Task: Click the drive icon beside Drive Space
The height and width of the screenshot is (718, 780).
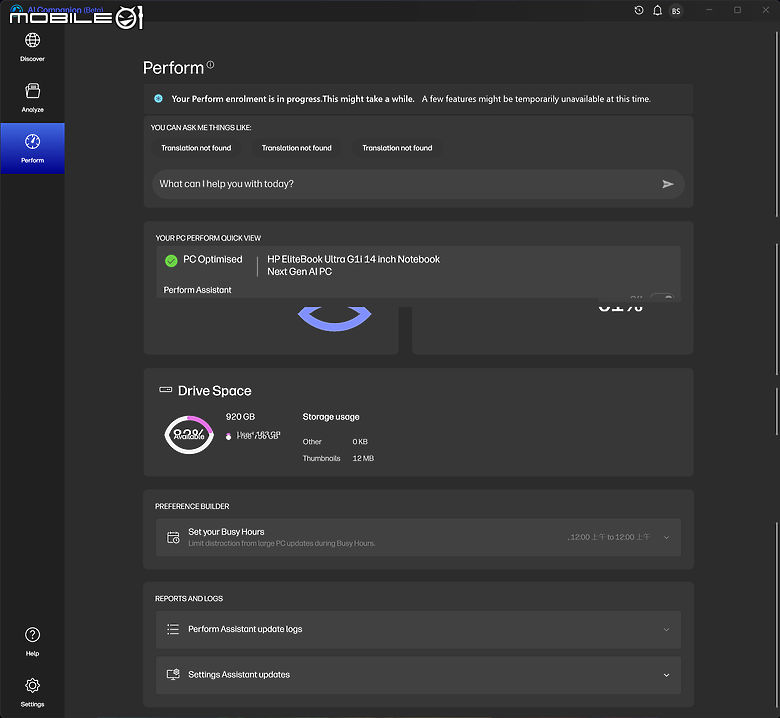Action: 166,390
